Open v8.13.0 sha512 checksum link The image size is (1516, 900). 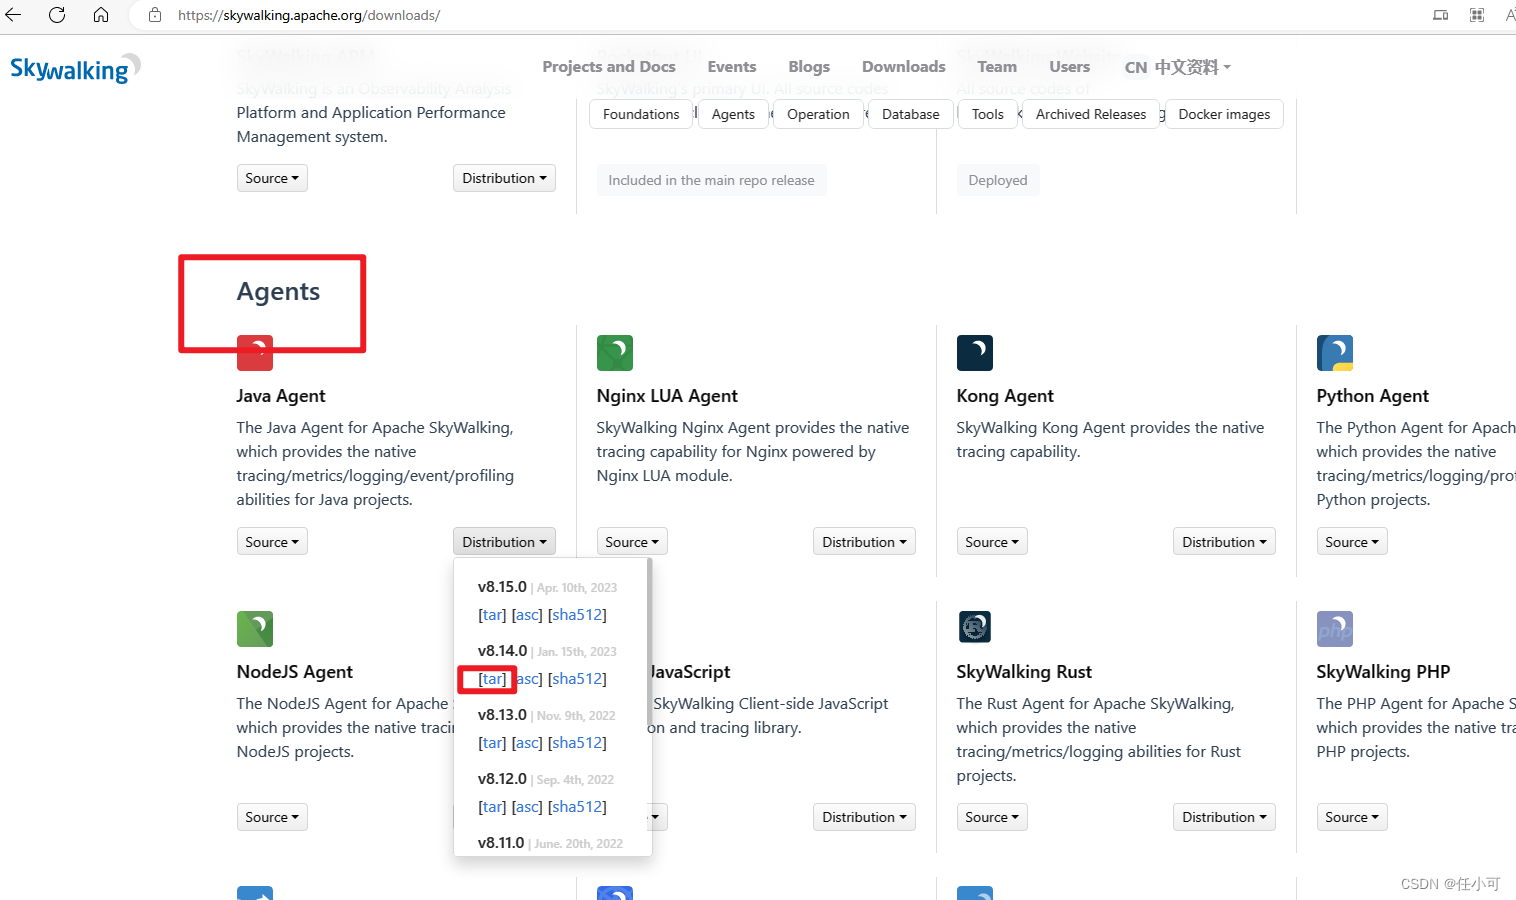point(577,743)
